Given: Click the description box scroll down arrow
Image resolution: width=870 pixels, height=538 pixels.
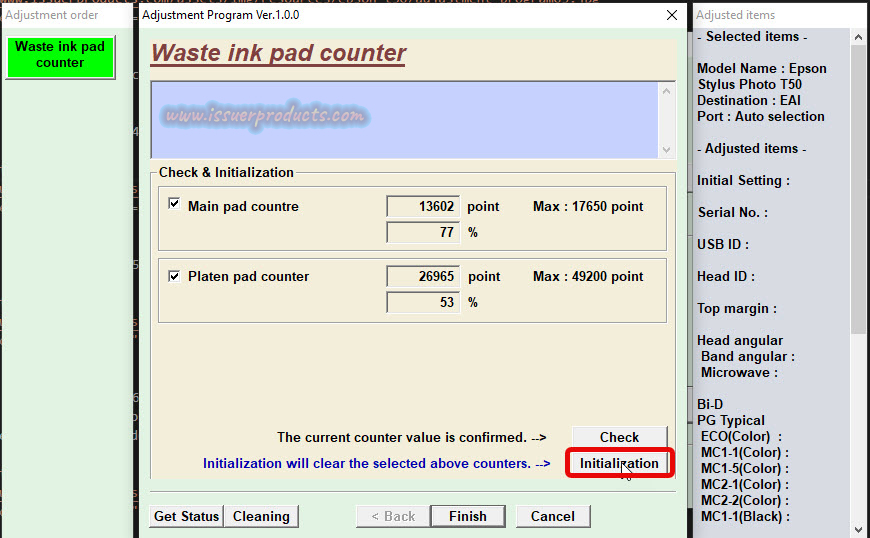Looking at the screenshot, I should click(666, 150).
